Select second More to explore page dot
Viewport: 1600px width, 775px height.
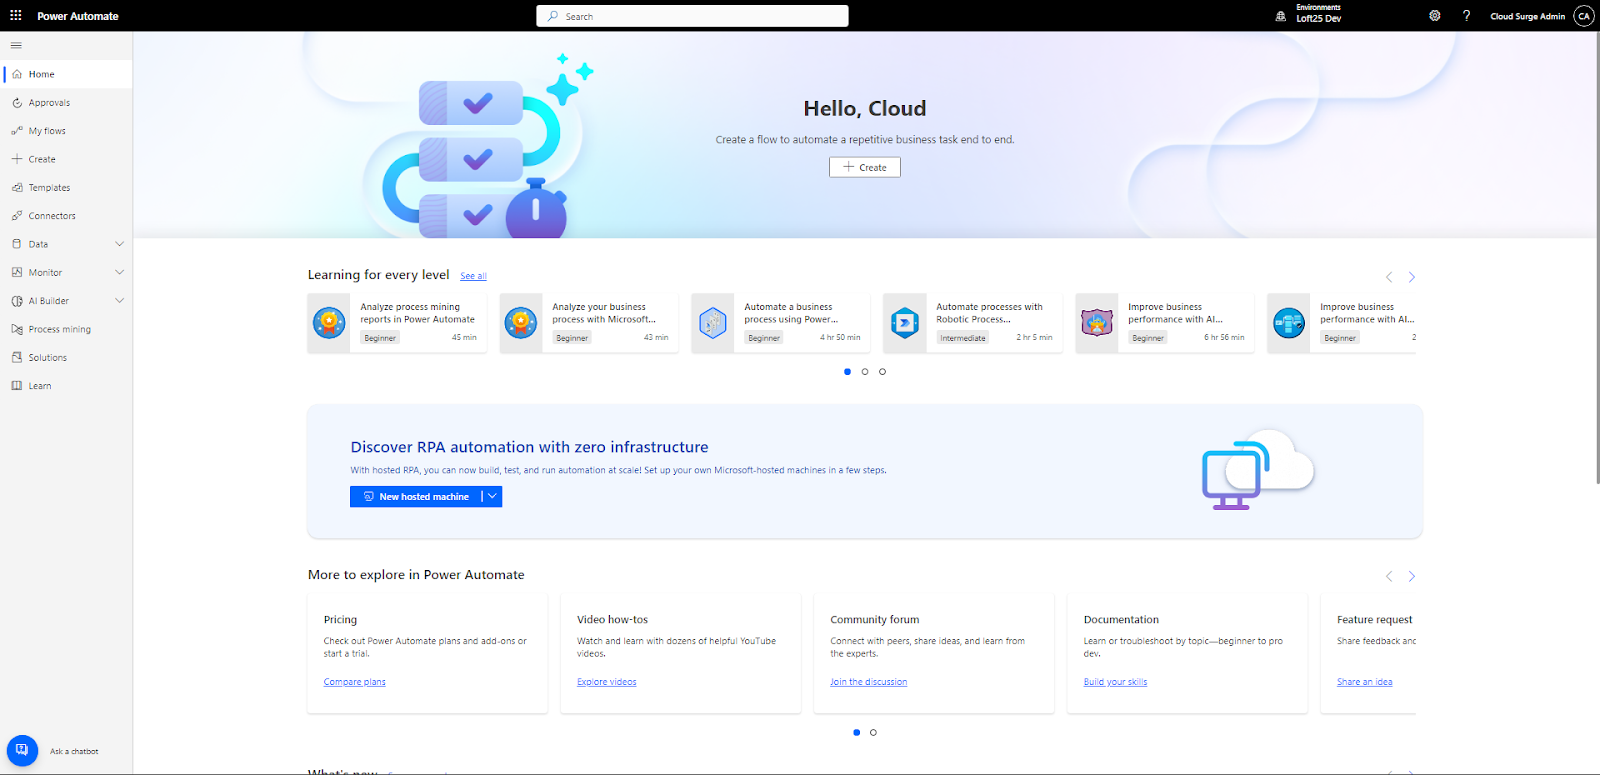(x=873, y=733)
